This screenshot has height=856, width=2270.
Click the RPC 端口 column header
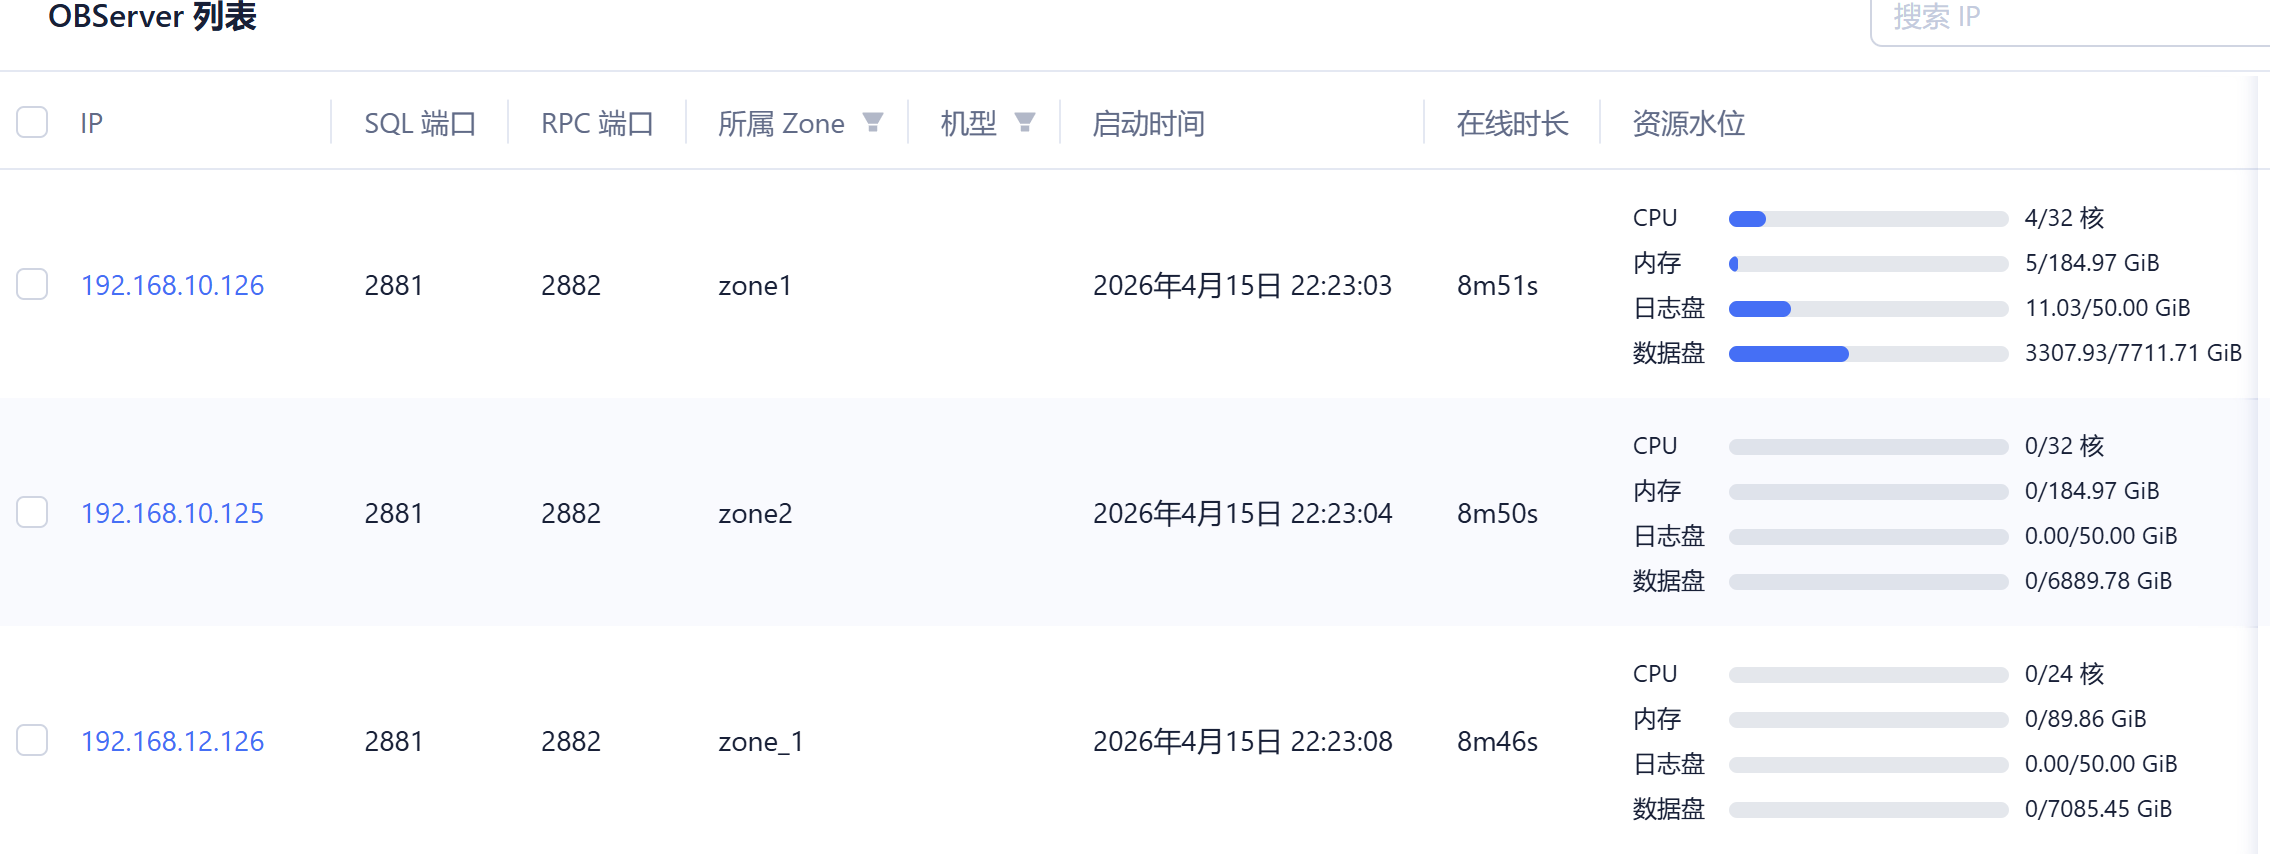[597, 124]
